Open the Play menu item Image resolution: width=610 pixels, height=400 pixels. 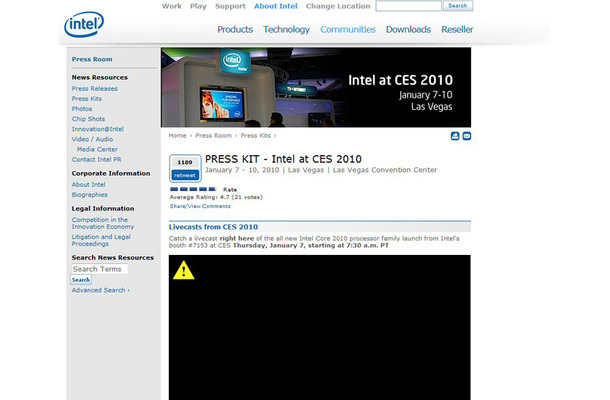pos(198,6)
